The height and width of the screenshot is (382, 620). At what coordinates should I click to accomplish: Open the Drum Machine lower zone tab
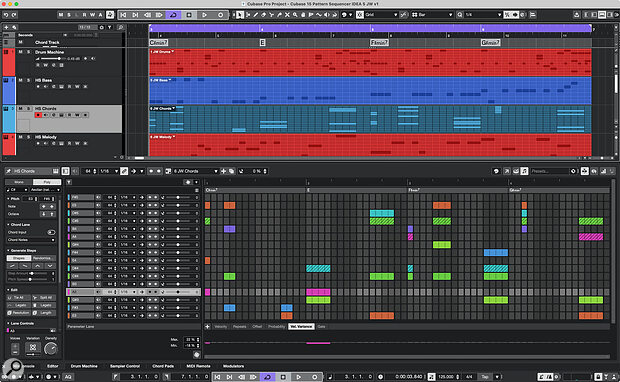[84, 366]
